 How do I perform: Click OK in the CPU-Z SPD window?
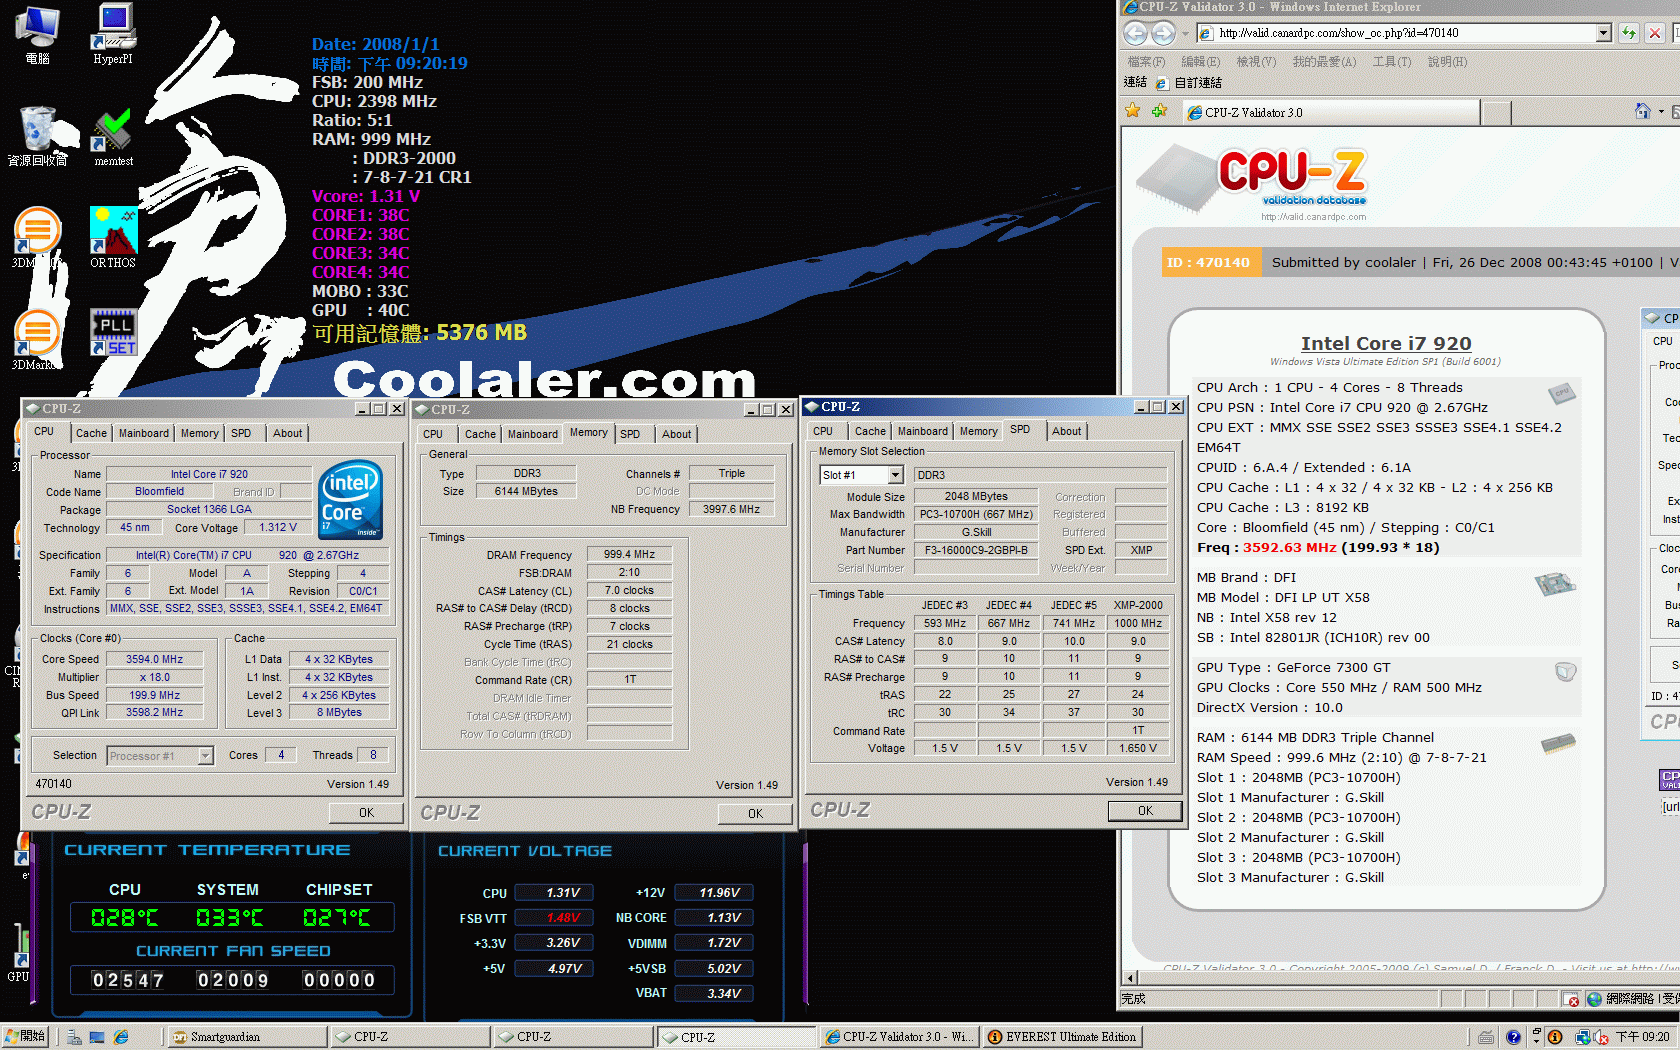click(x=1145, y=811)
